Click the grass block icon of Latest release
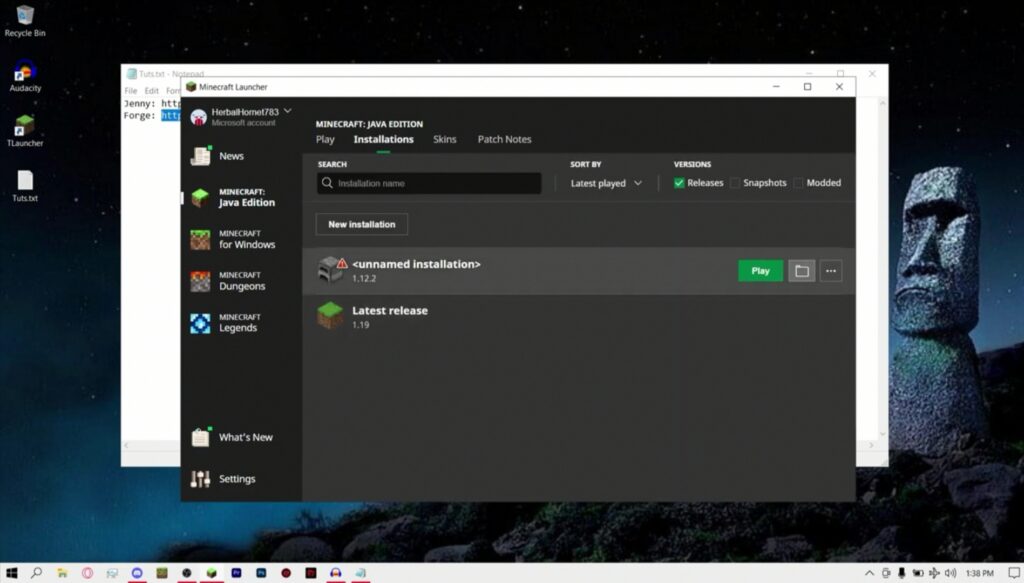This screenshot has width=1024, height=583. click(330, 317)
